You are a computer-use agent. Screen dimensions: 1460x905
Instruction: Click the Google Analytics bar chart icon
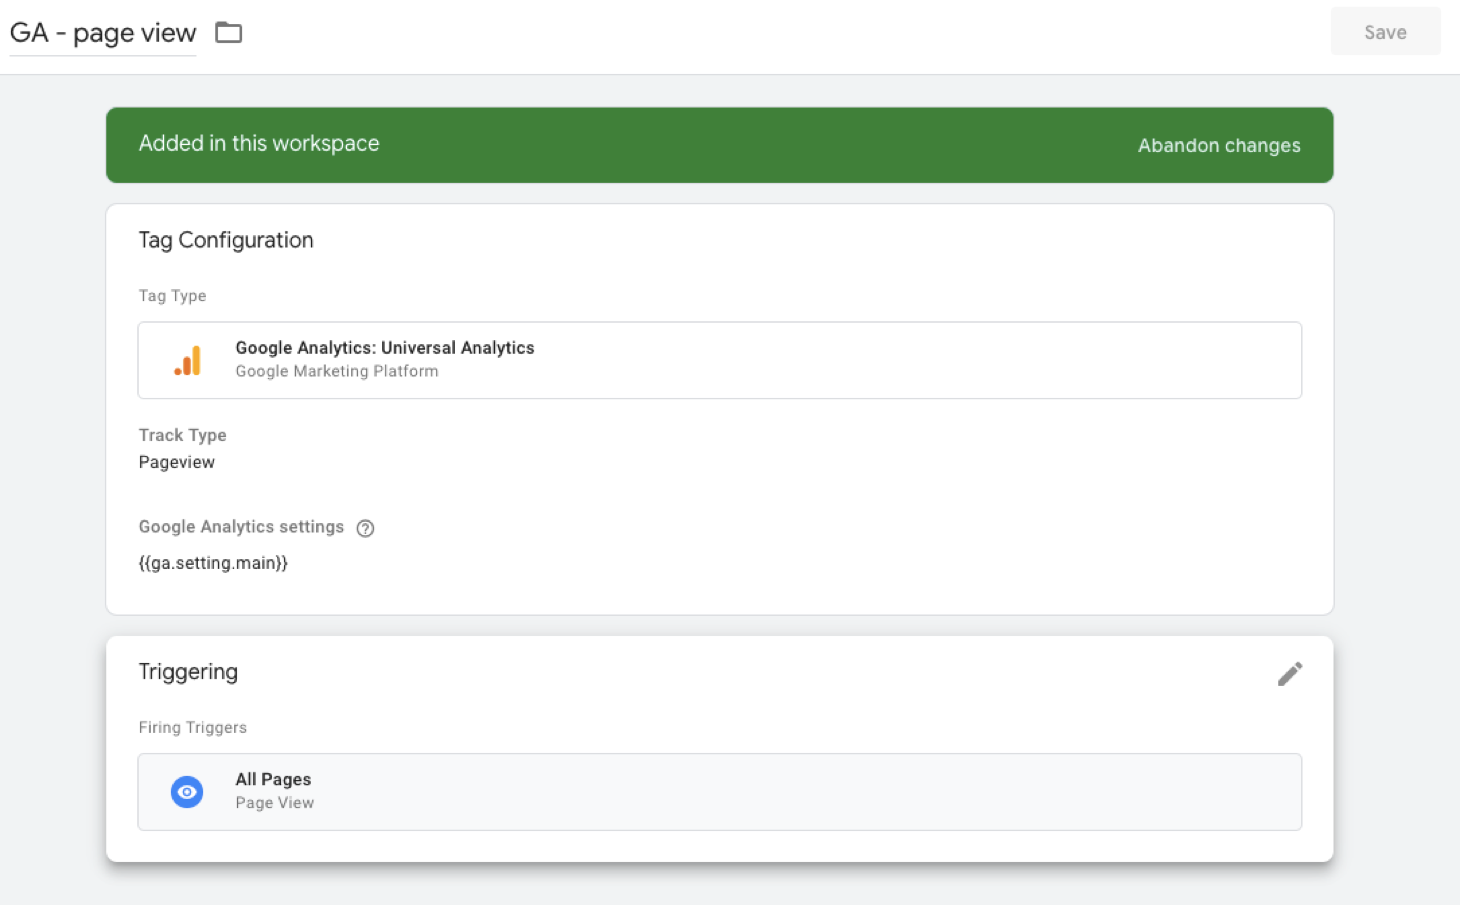tap(188, 360)
